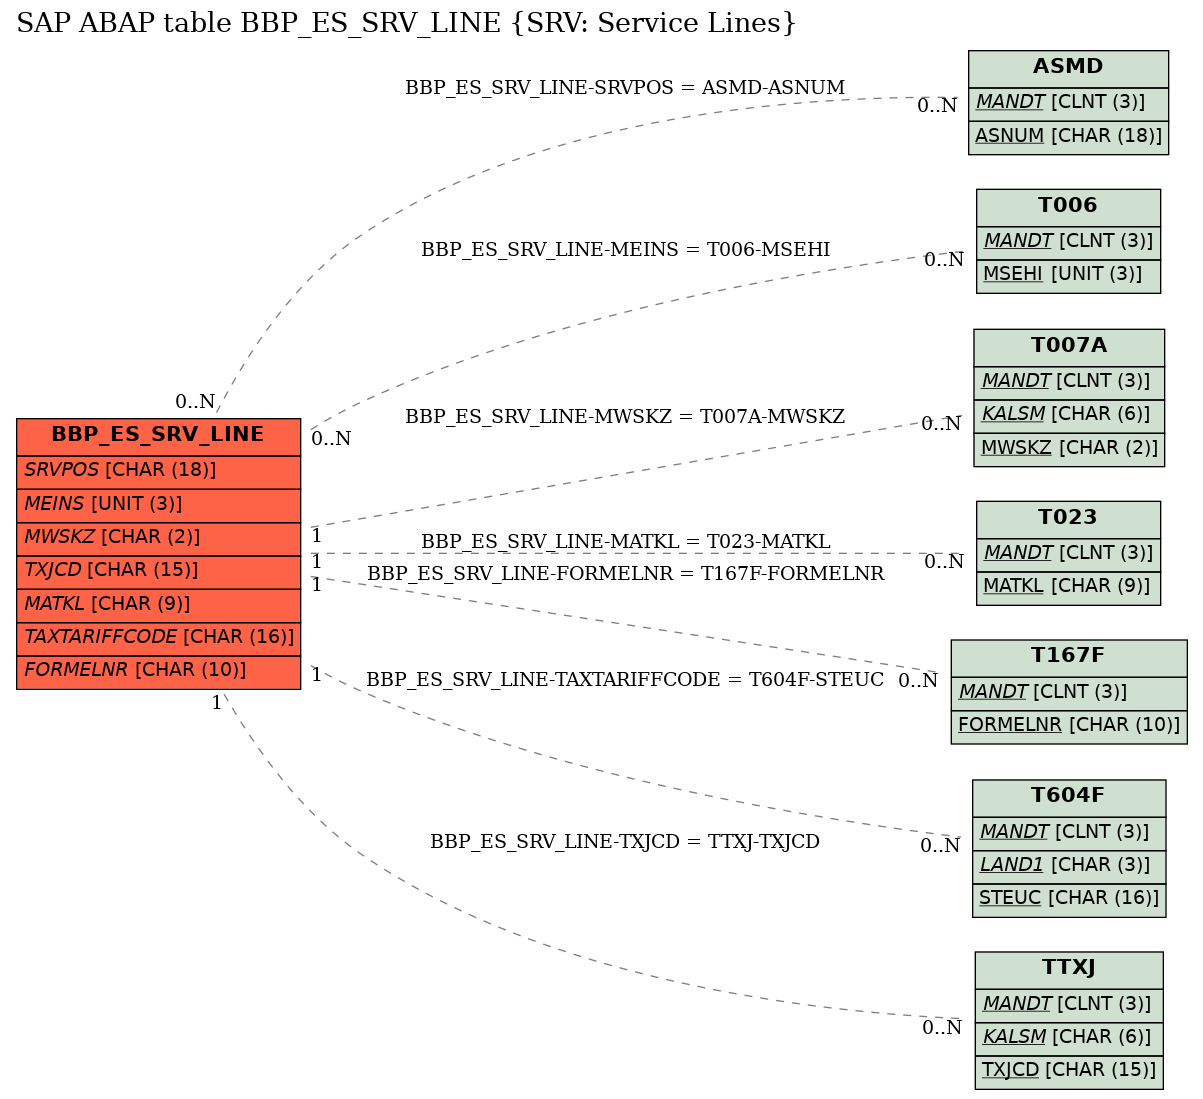Select the MWSKZ [CHAR (2)] field in BBP_ES_SRV_LINE
This screenshot has height=1099, width=1203.
point(158,538)
